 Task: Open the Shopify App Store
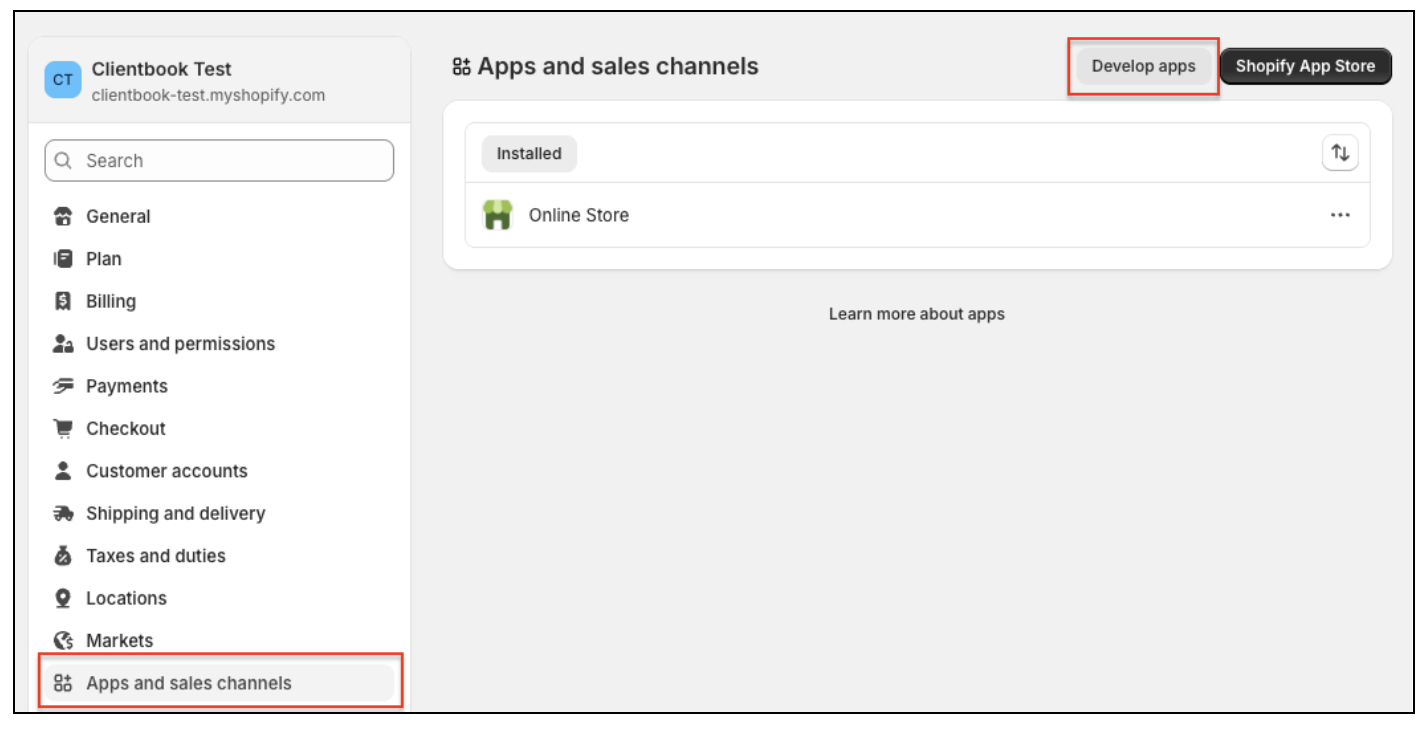[x=1305, y=66]
